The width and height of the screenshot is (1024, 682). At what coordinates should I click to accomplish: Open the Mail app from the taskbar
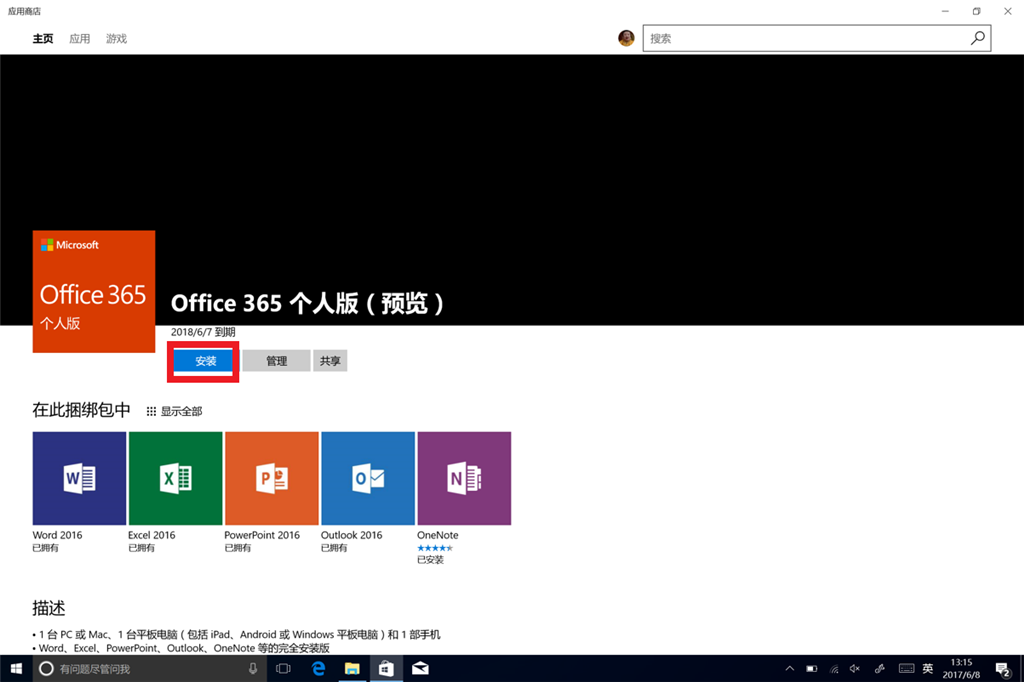[420, 668]
